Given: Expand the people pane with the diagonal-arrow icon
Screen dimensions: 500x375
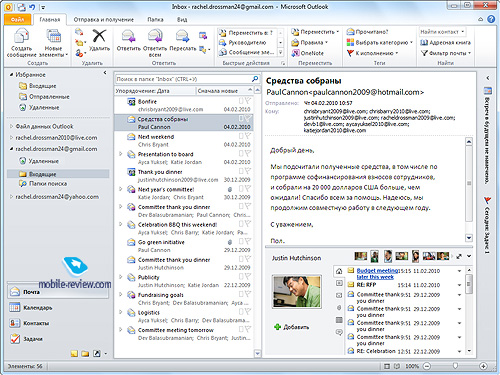Looking at the screenshot, I should (x=459, y=256).
